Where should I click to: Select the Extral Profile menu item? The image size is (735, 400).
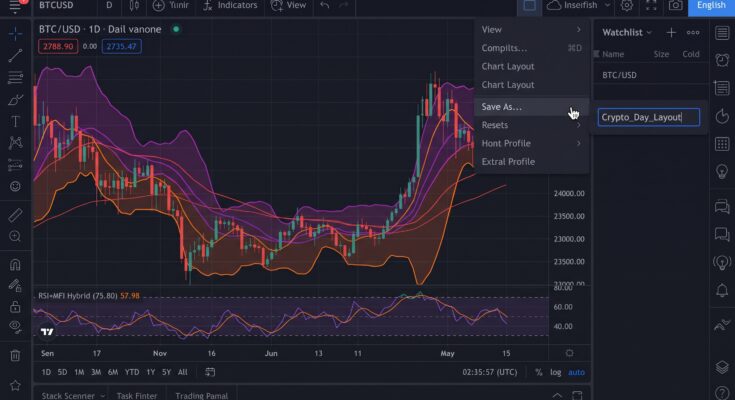pos(531,162)
